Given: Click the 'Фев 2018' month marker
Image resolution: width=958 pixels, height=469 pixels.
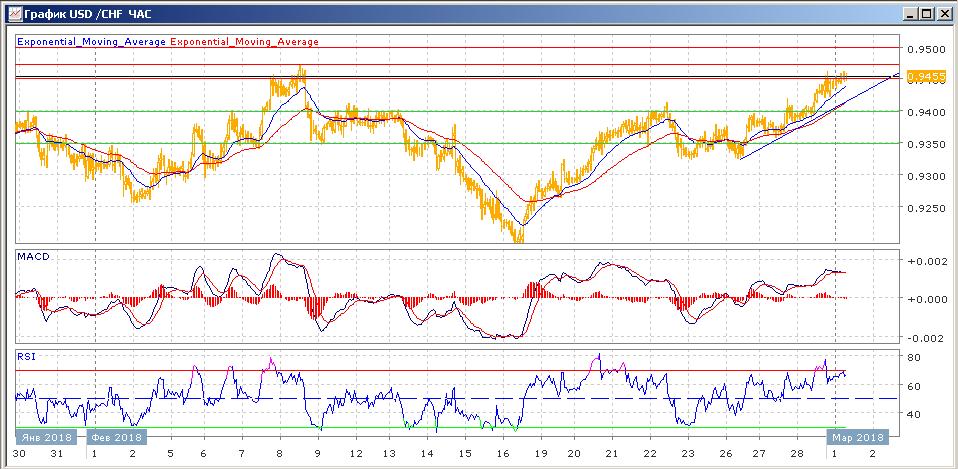Looking at the screenshot, I should pyautogui.click(x=116, y=437).
